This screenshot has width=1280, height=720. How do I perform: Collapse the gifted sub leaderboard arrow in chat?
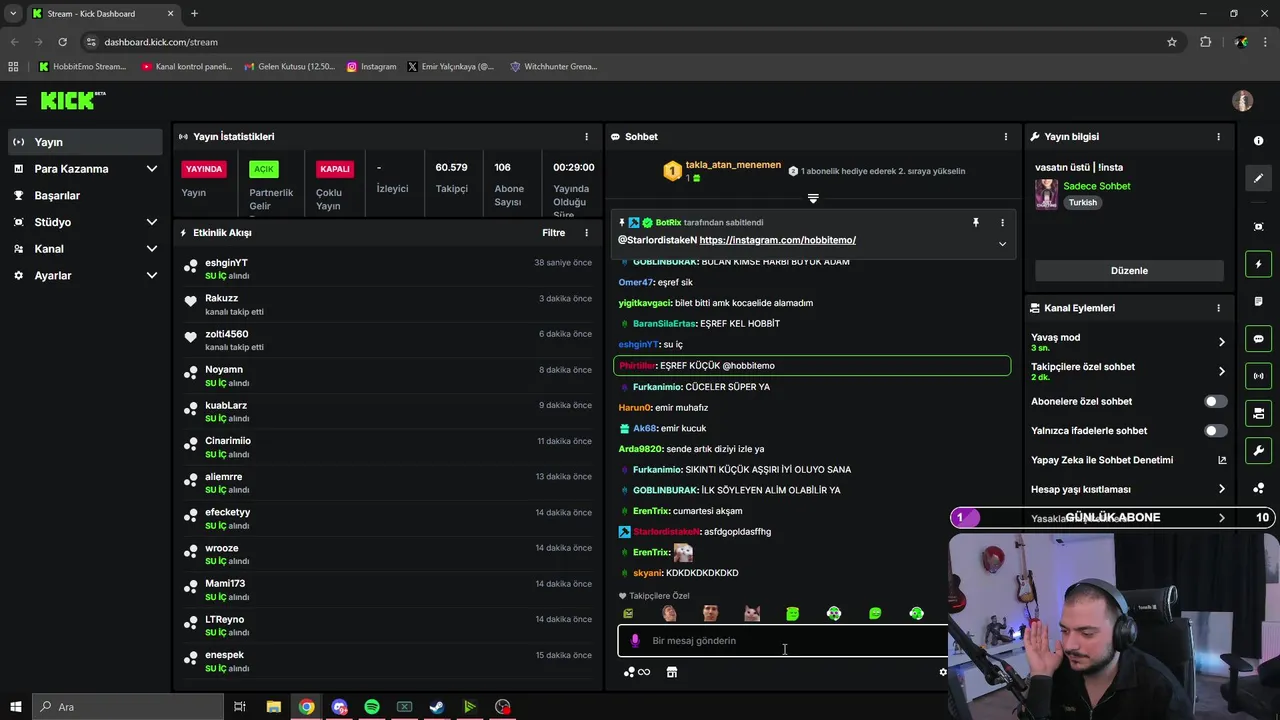(813, 199)
